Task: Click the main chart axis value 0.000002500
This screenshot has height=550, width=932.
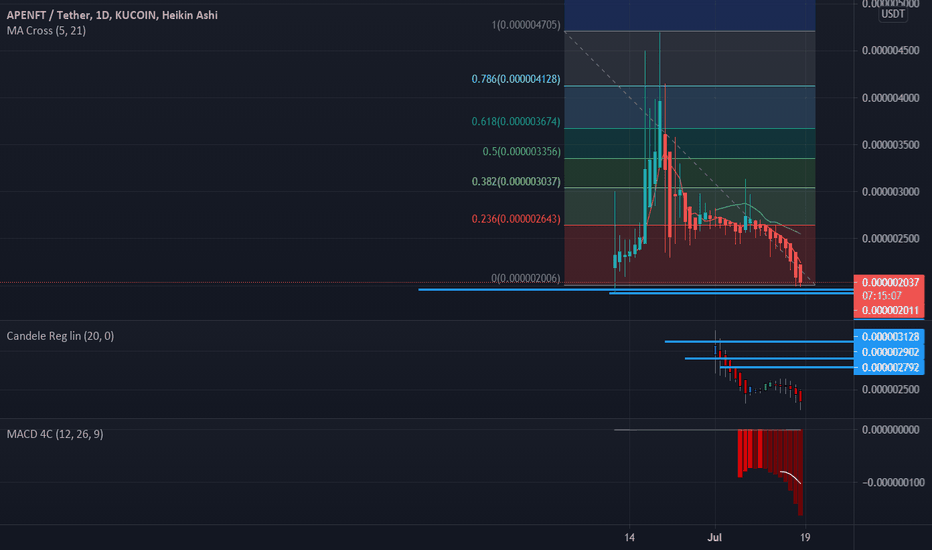Action: tap(890, 238)
